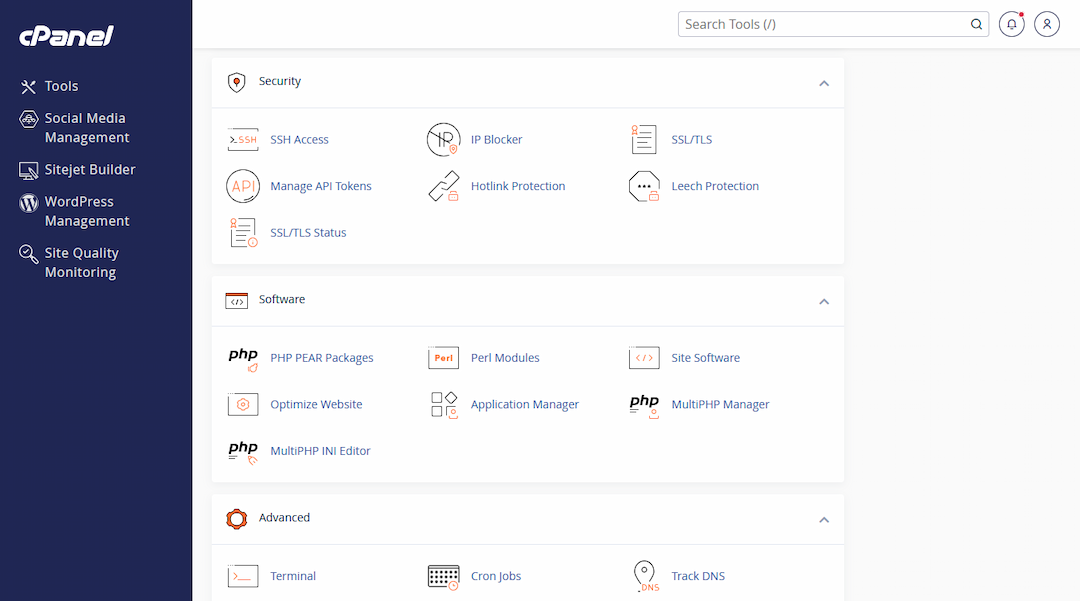Go to Leech Protection link

[715, 186]
